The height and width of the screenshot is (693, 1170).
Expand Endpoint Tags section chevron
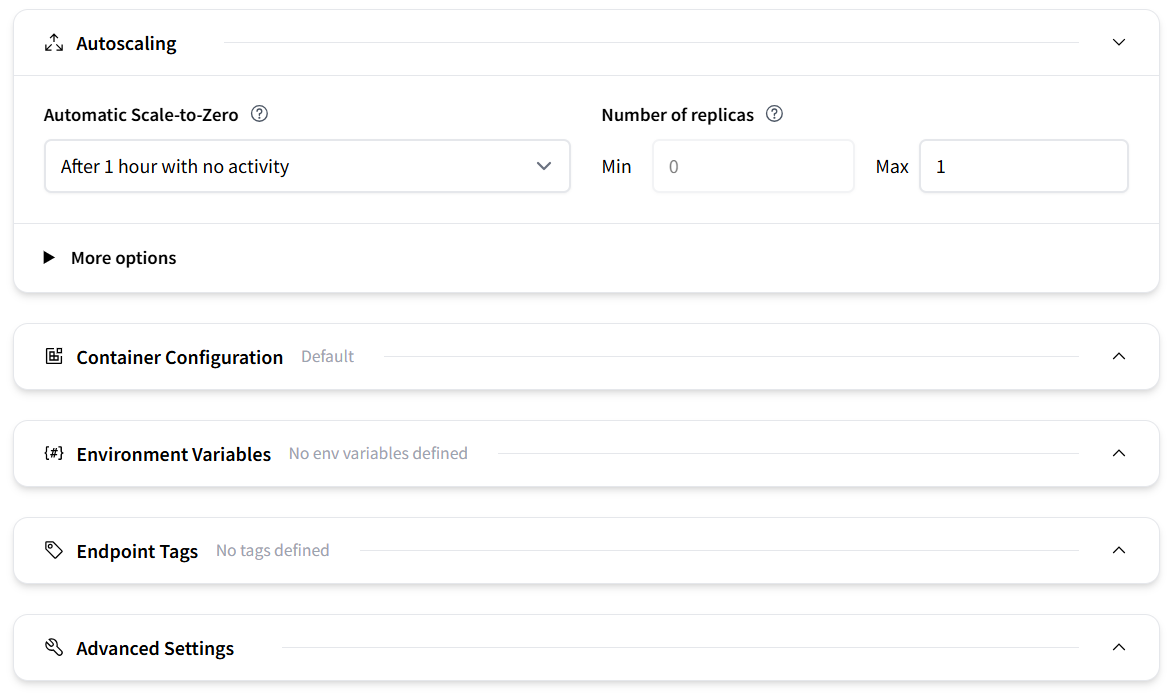1119,550
